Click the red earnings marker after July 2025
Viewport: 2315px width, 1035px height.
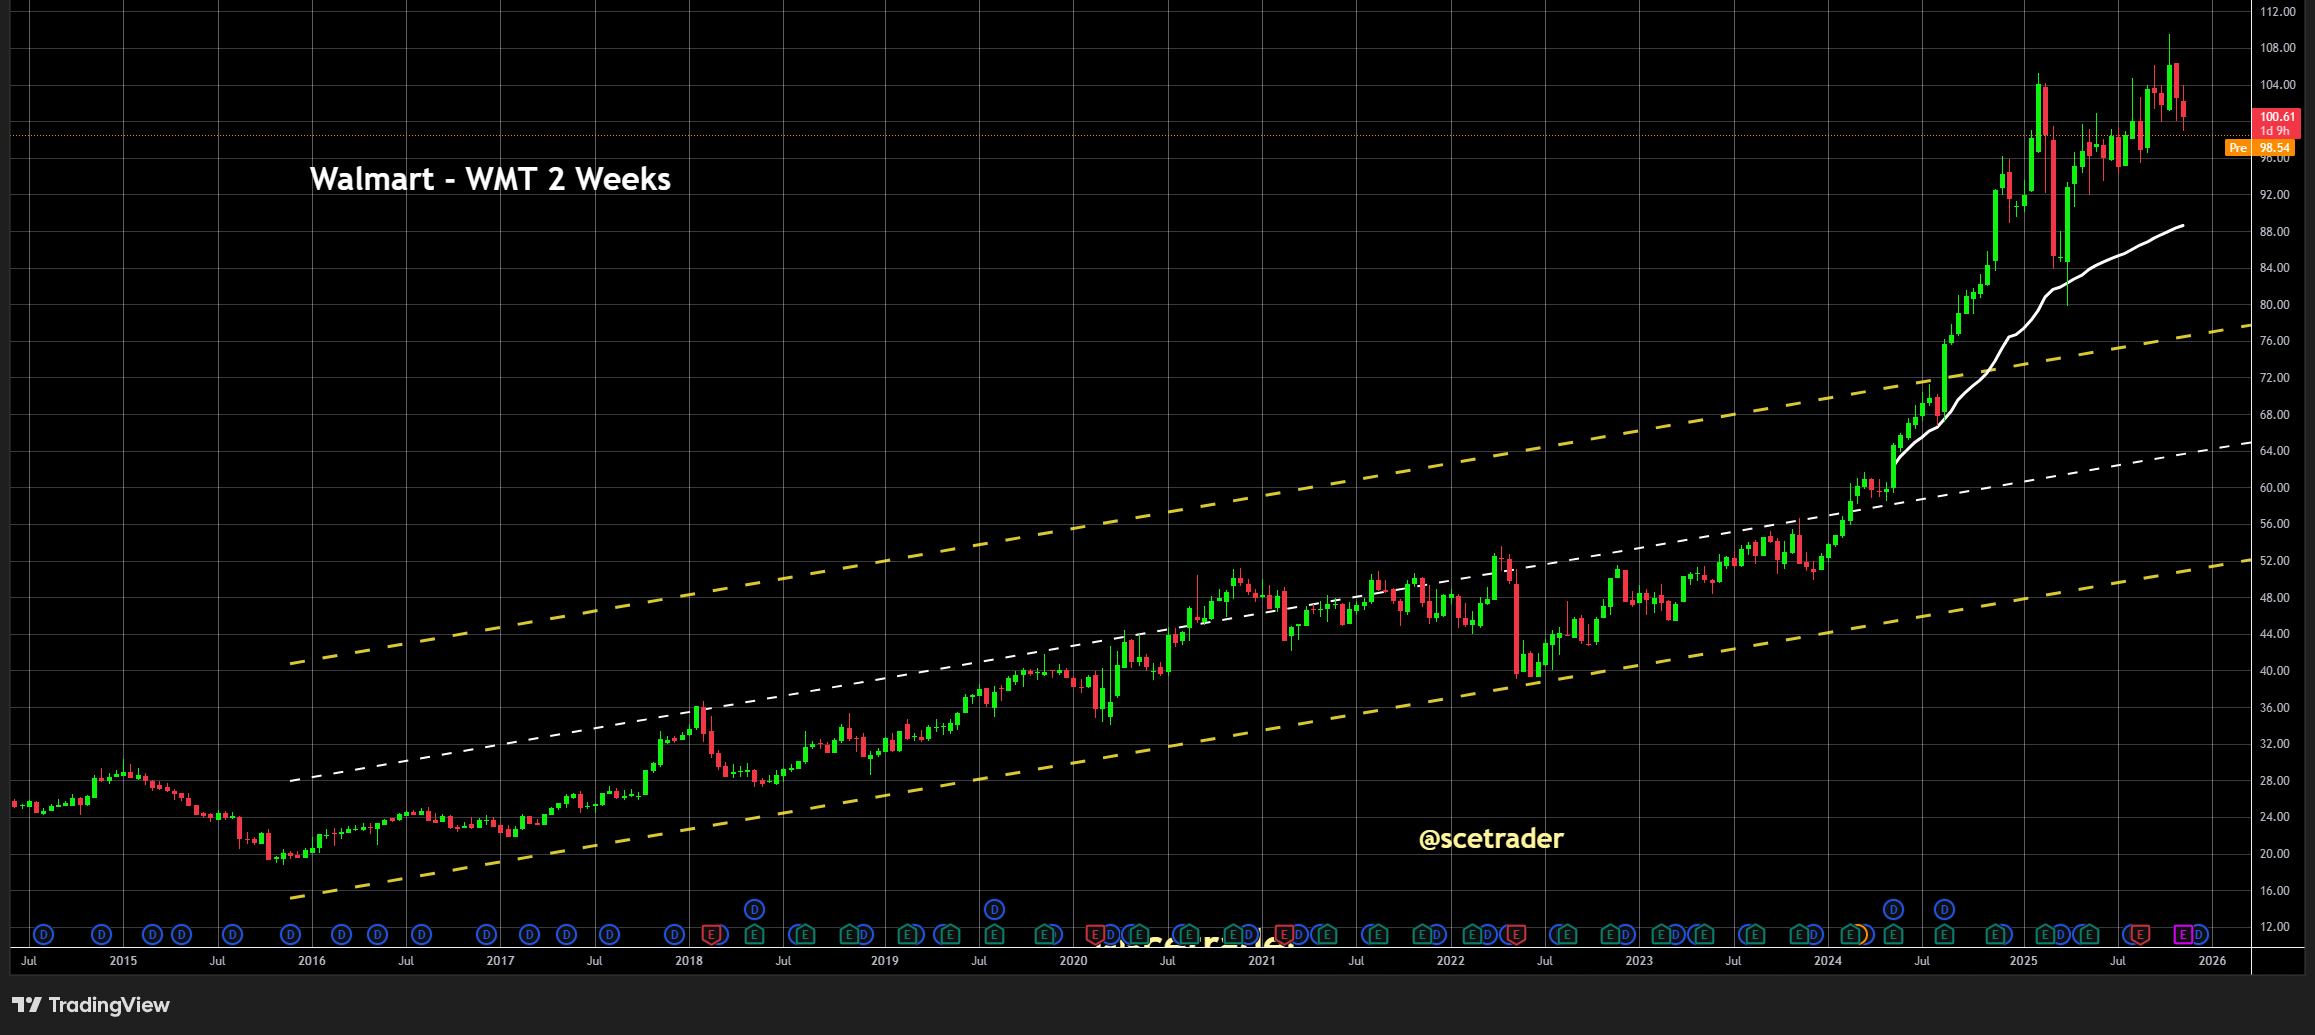[2139, 935]
